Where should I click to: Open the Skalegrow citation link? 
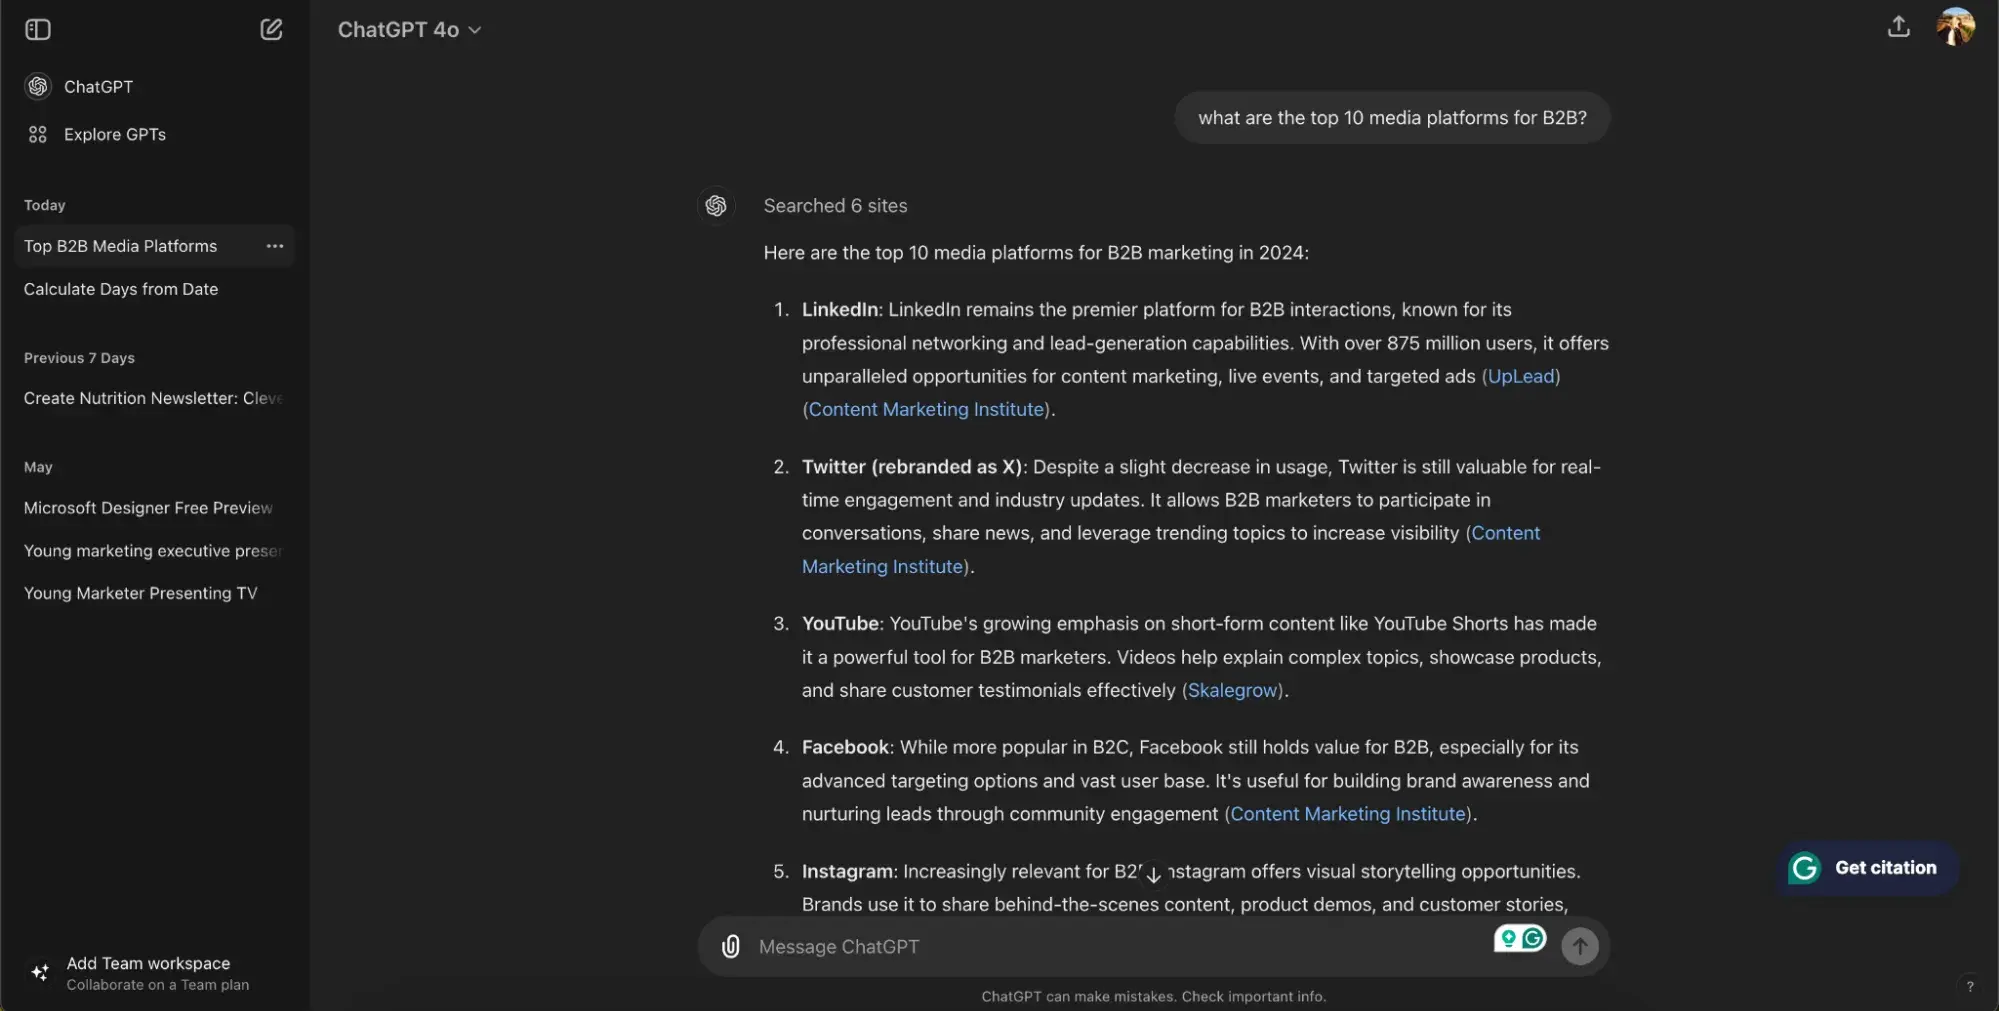point(1232,691)
